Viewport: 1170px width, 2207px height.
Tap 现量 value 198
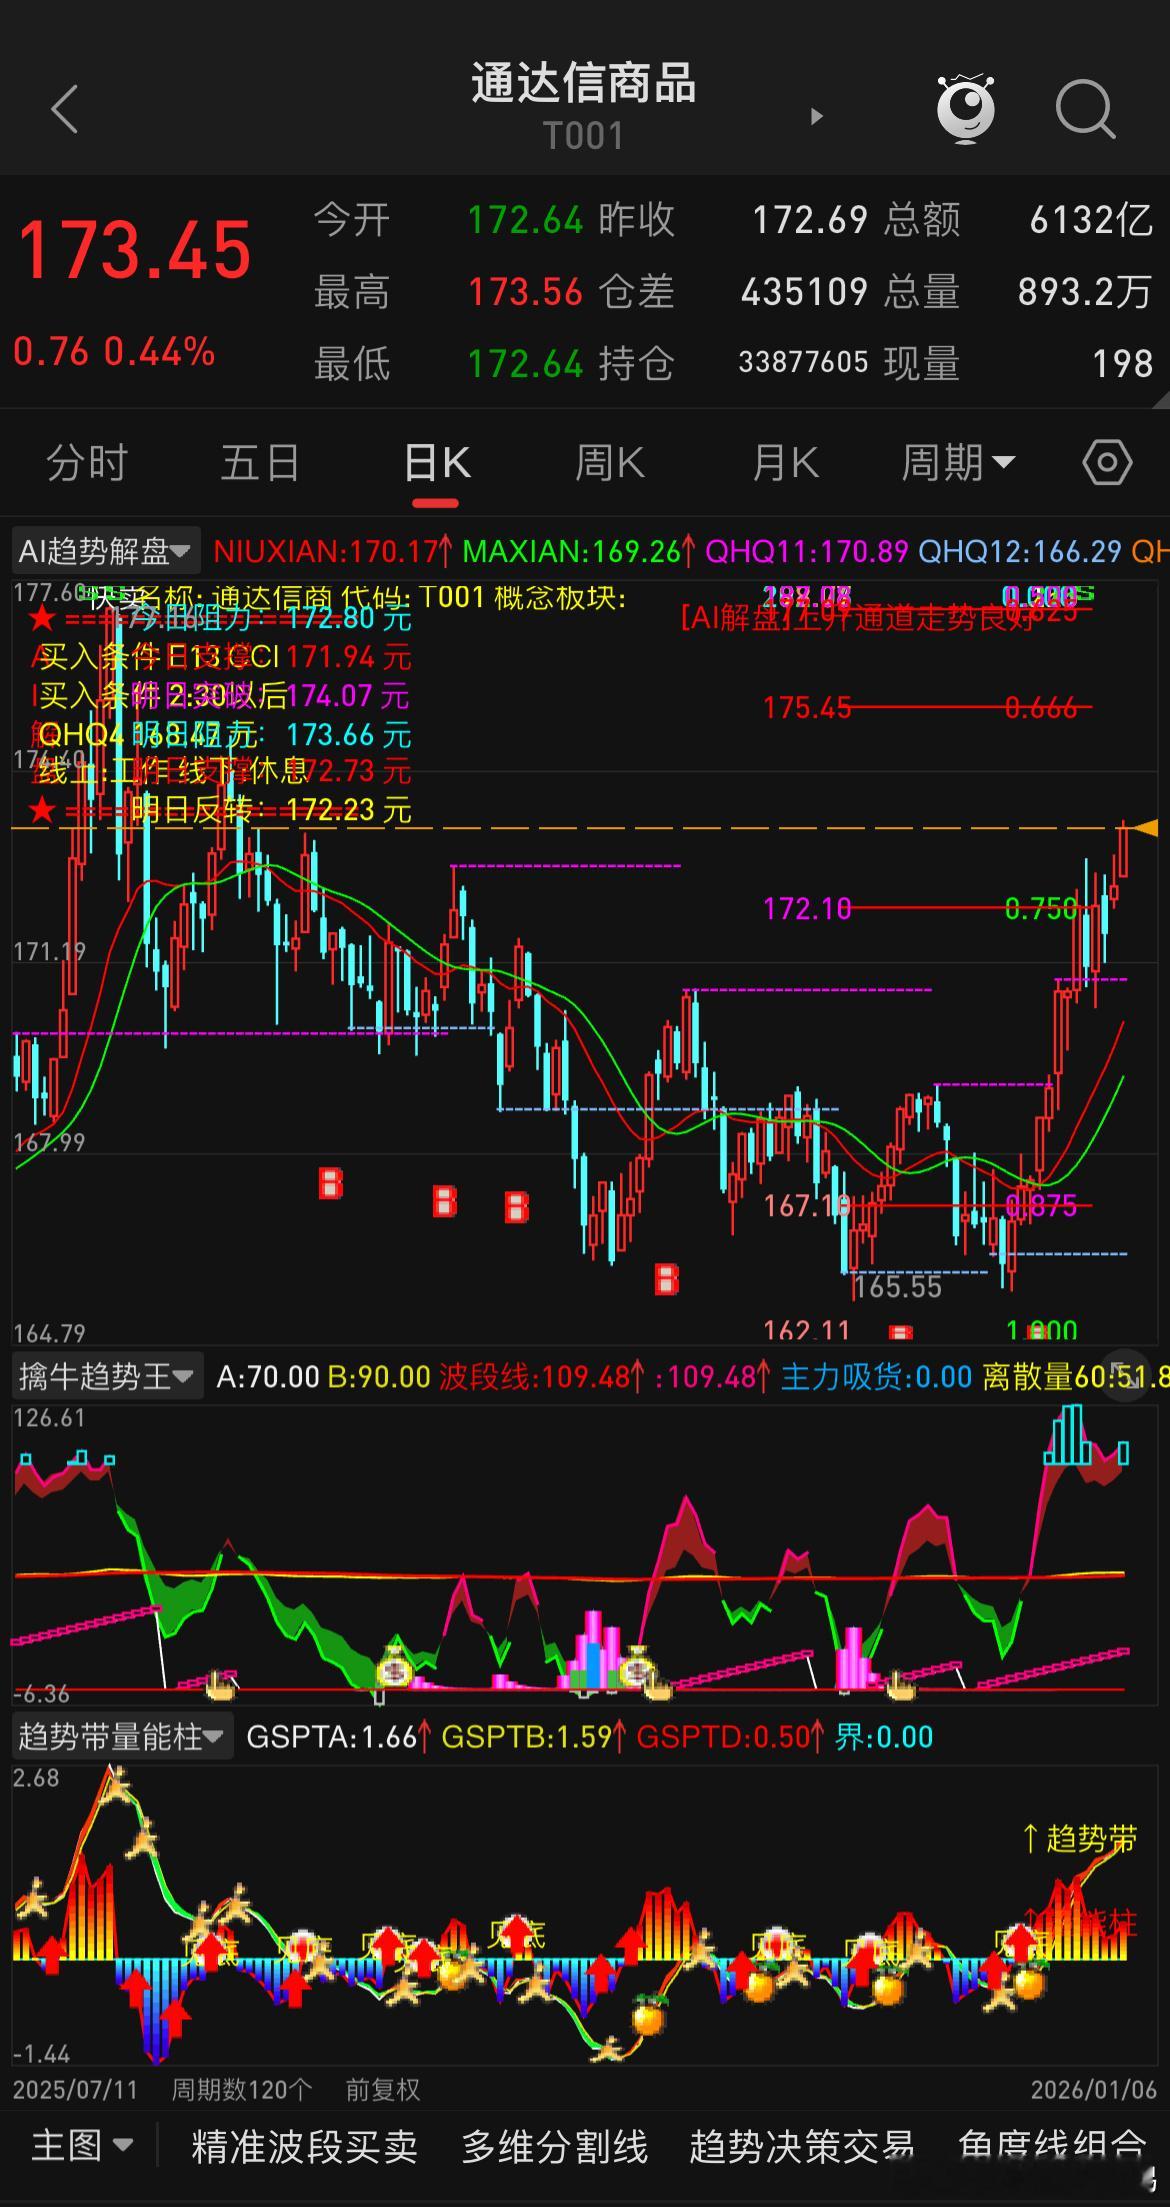[x=1122, y=364]
